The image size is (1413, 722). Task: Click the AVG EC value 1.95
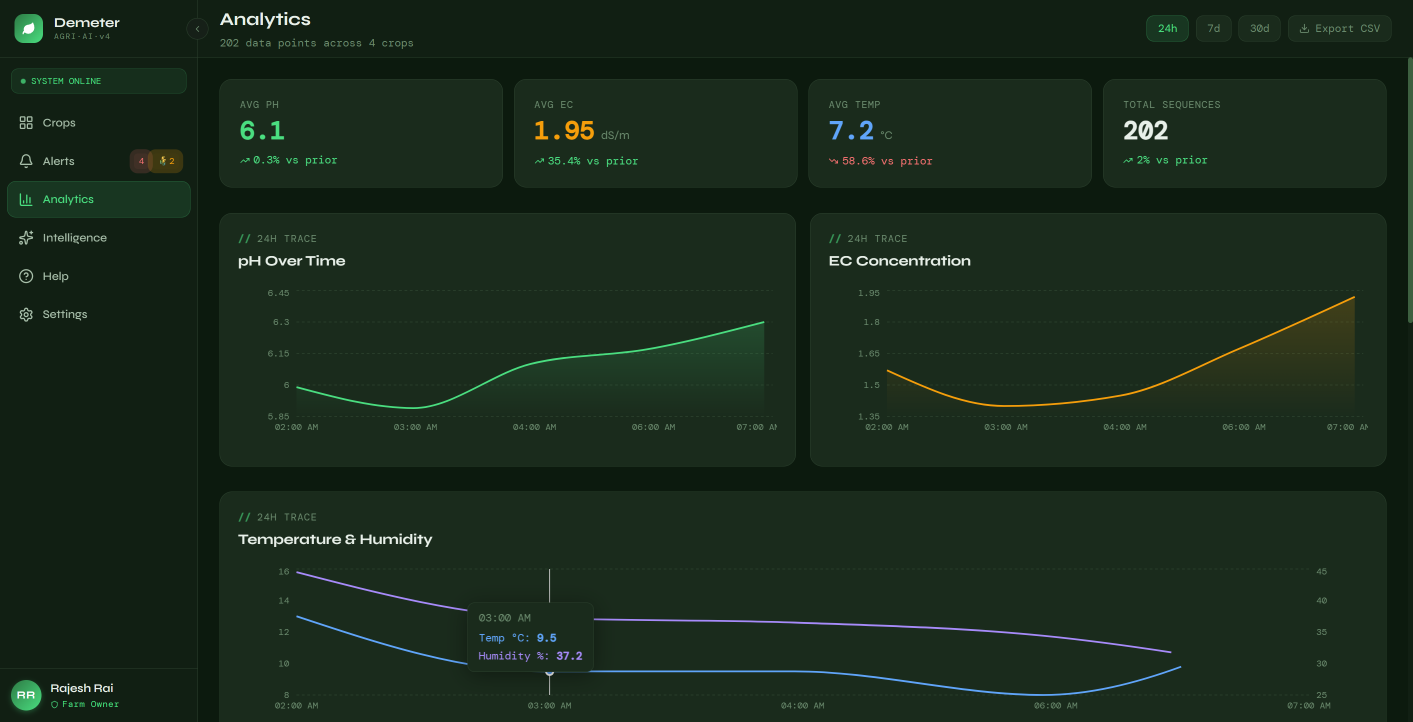564,131
